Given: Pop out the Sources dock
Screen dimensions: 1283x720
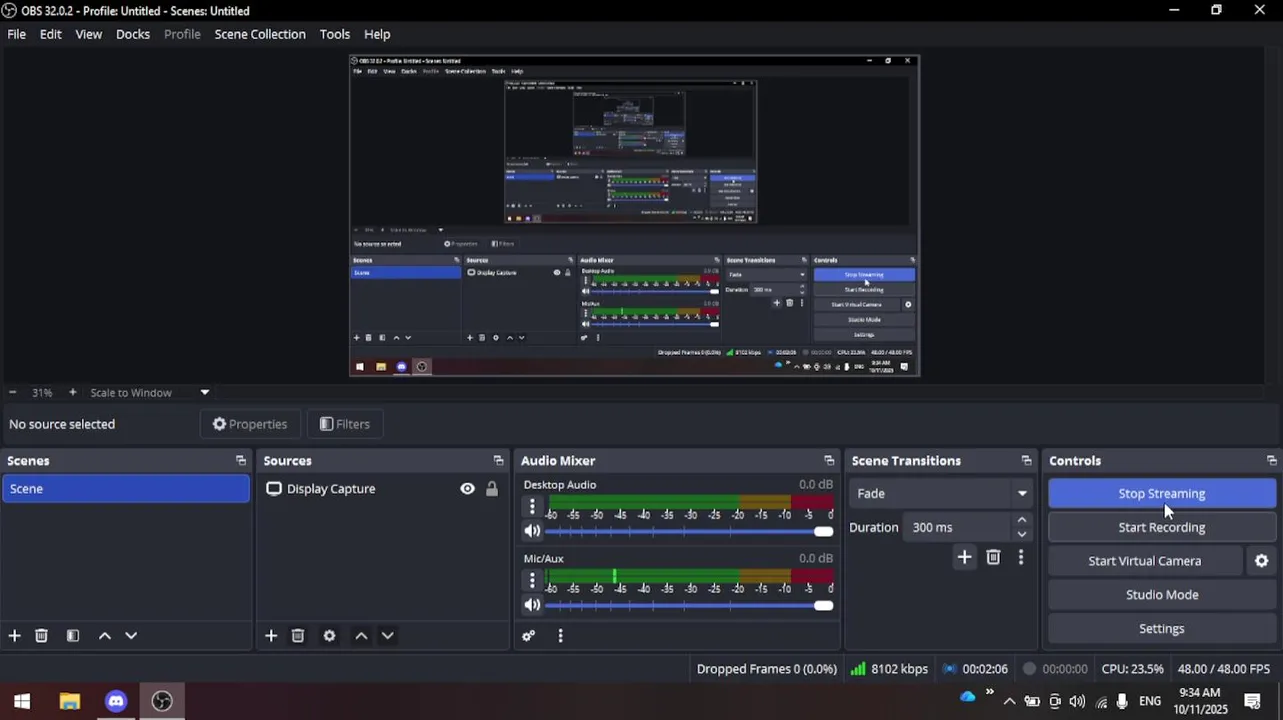Looking at the screenshot, I should 498,461.
